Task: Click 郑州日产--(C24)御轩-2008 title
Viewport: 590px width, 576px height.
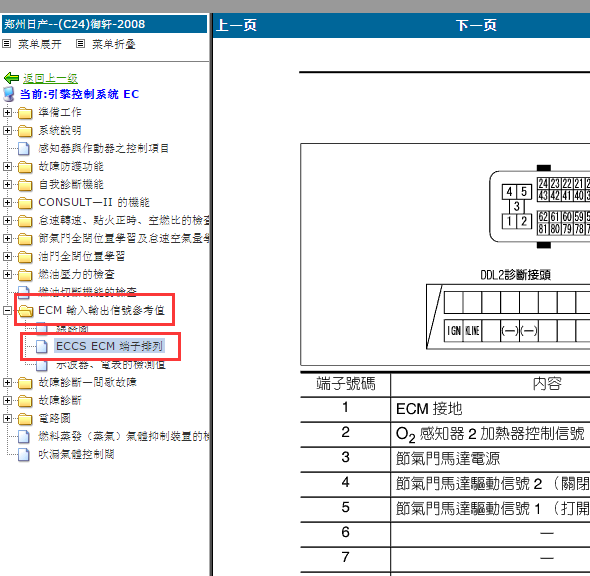Action: click(x=75, y=24)
